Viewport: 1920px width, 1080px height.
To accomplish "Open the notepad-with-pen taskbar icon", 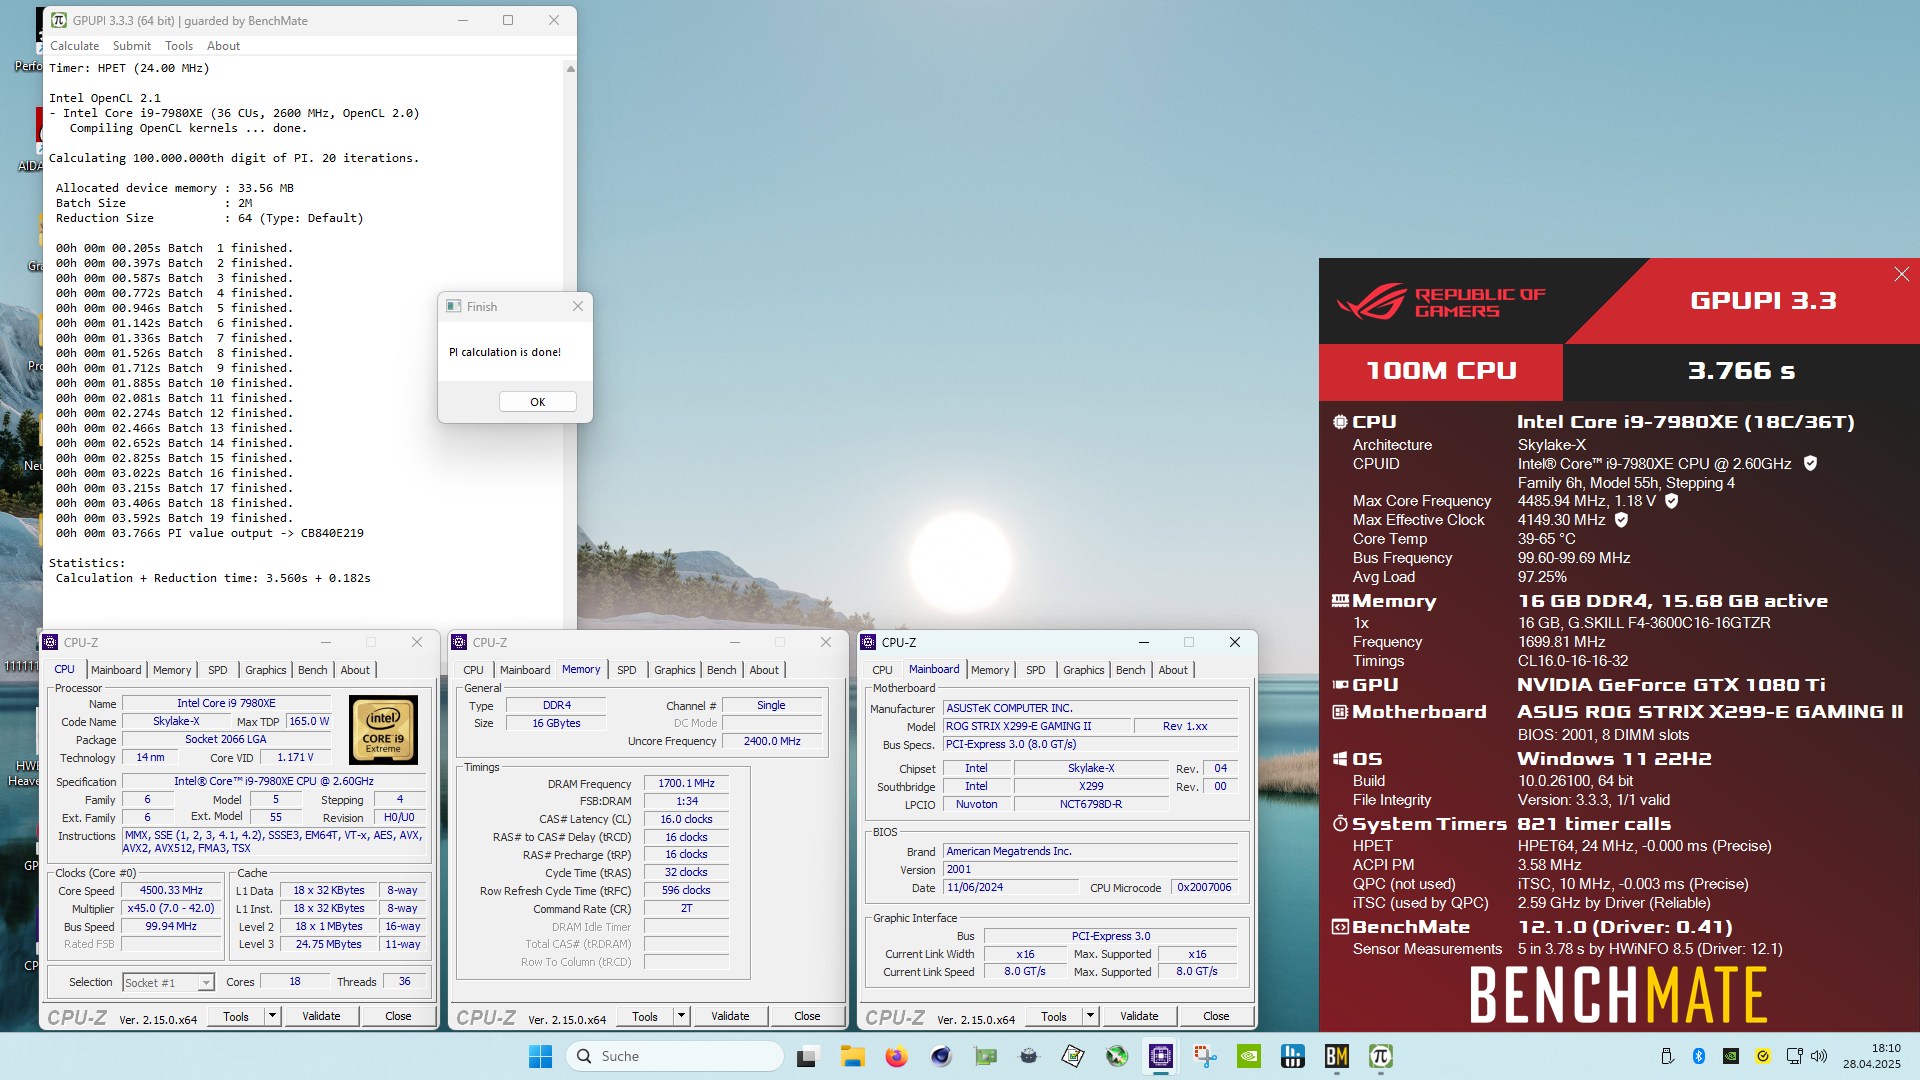I will [x=1073, y=1056].
